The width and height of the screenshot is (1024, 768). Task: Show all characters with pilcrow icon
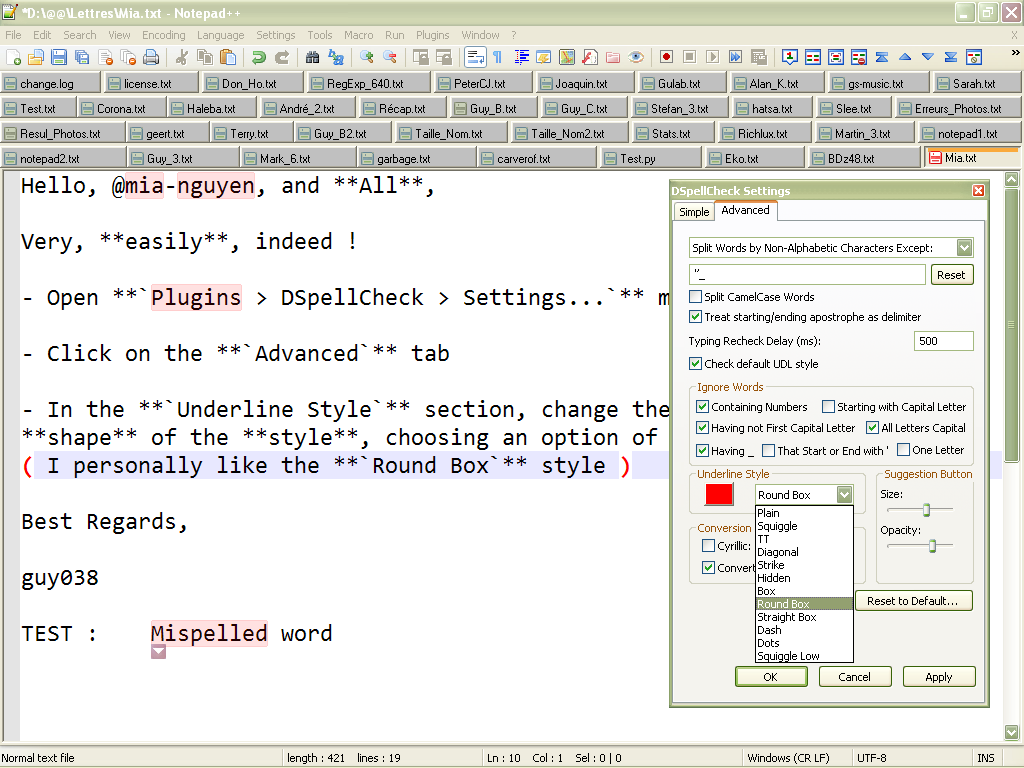coord(498,57)
